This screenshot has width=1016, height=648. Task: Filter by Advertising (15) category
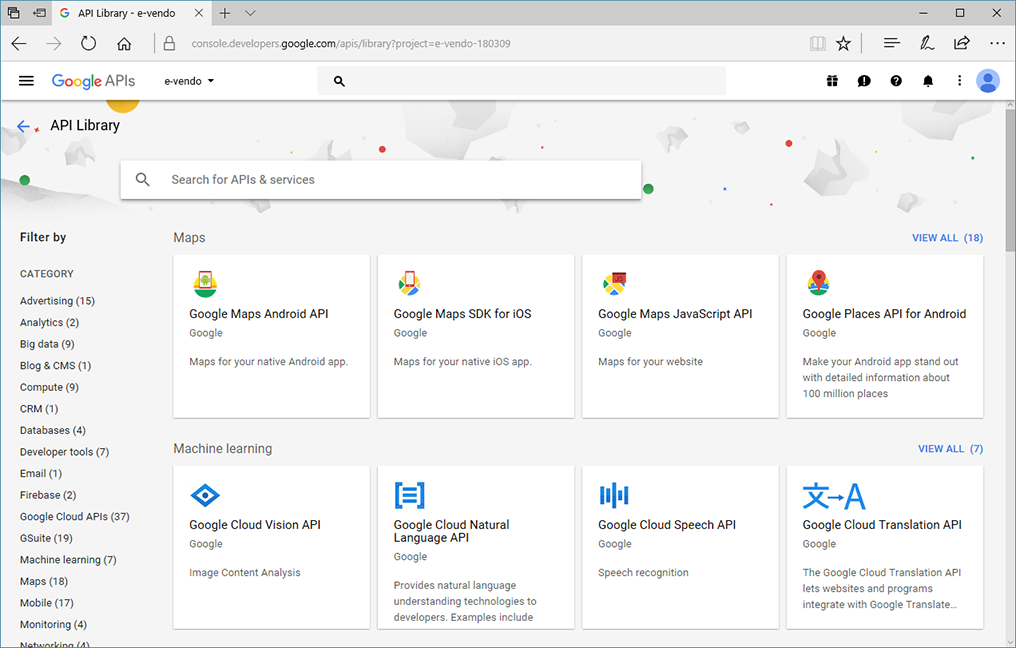tap(57, 301)
